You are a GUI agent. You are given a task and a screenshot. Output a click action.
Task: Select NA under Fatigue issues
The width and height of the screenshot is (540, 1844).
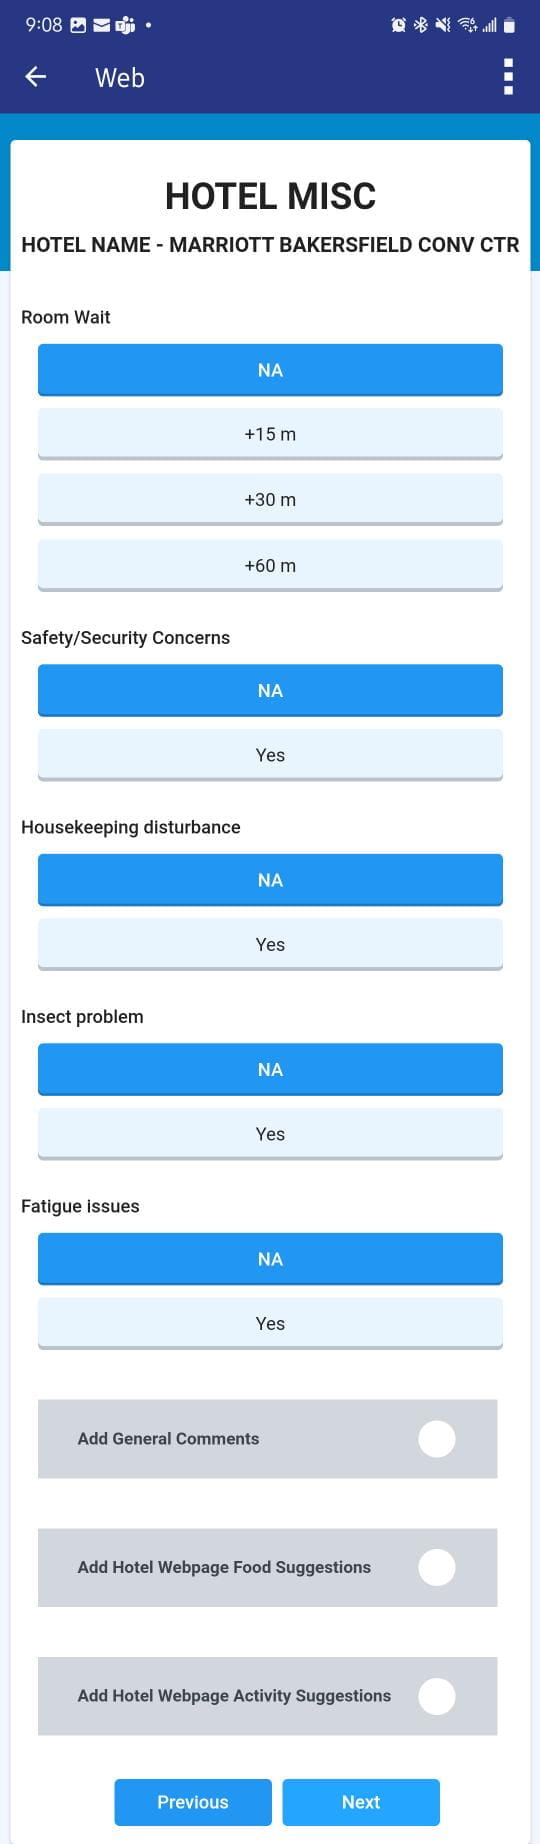pyautogui.click(x=270, y=1259)
